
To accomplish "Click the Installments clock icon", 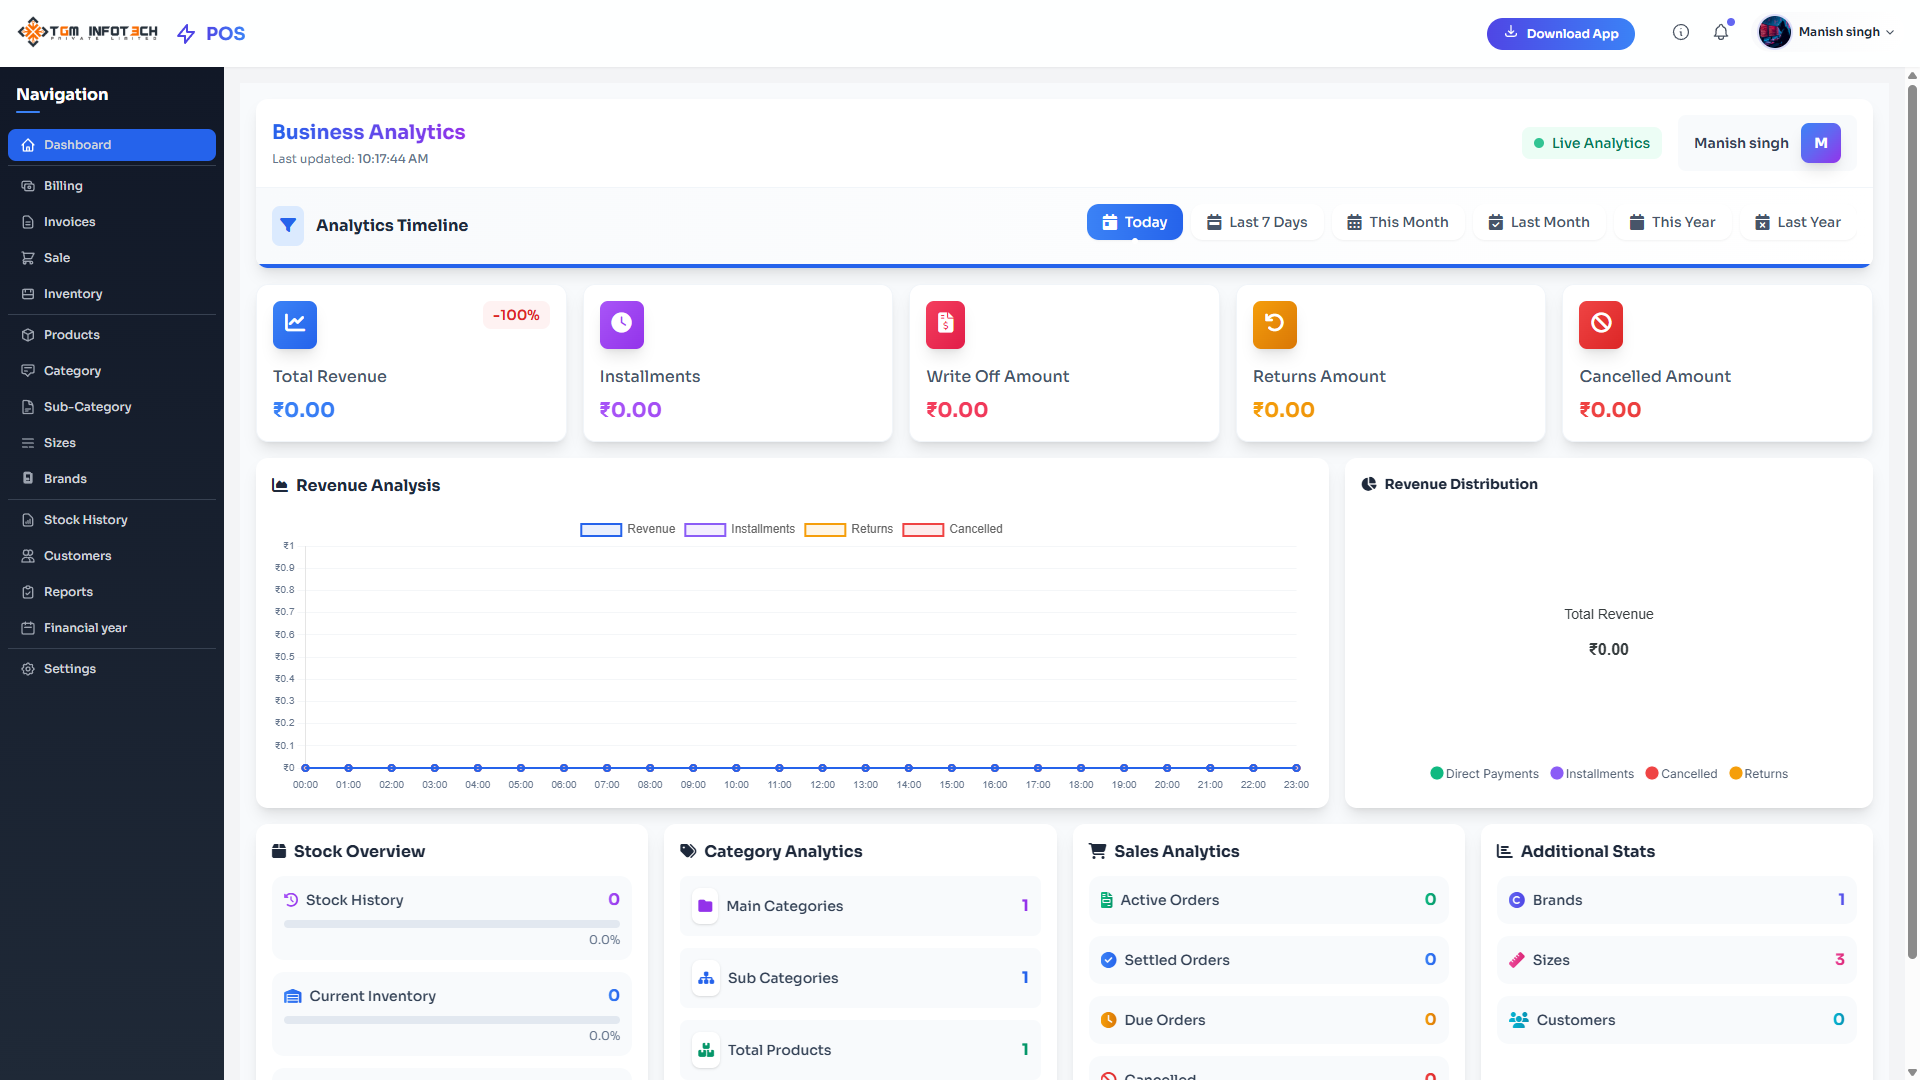I will click(621, 324).
